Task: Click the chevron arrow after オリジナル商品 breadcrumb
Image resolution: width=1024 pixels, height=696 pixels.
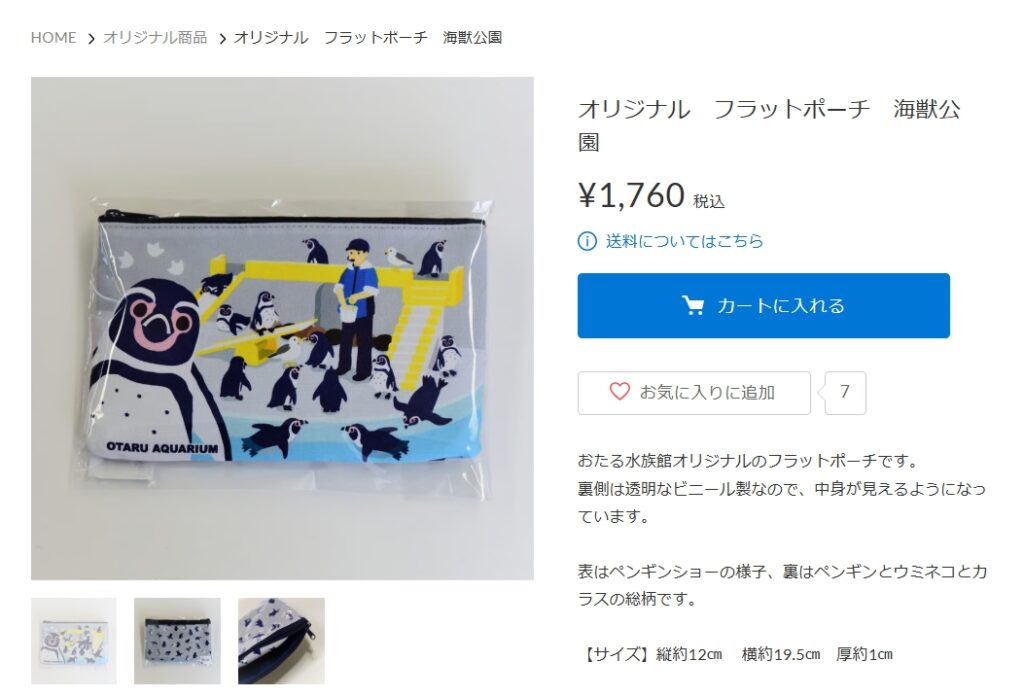Action: click(222, 39)
